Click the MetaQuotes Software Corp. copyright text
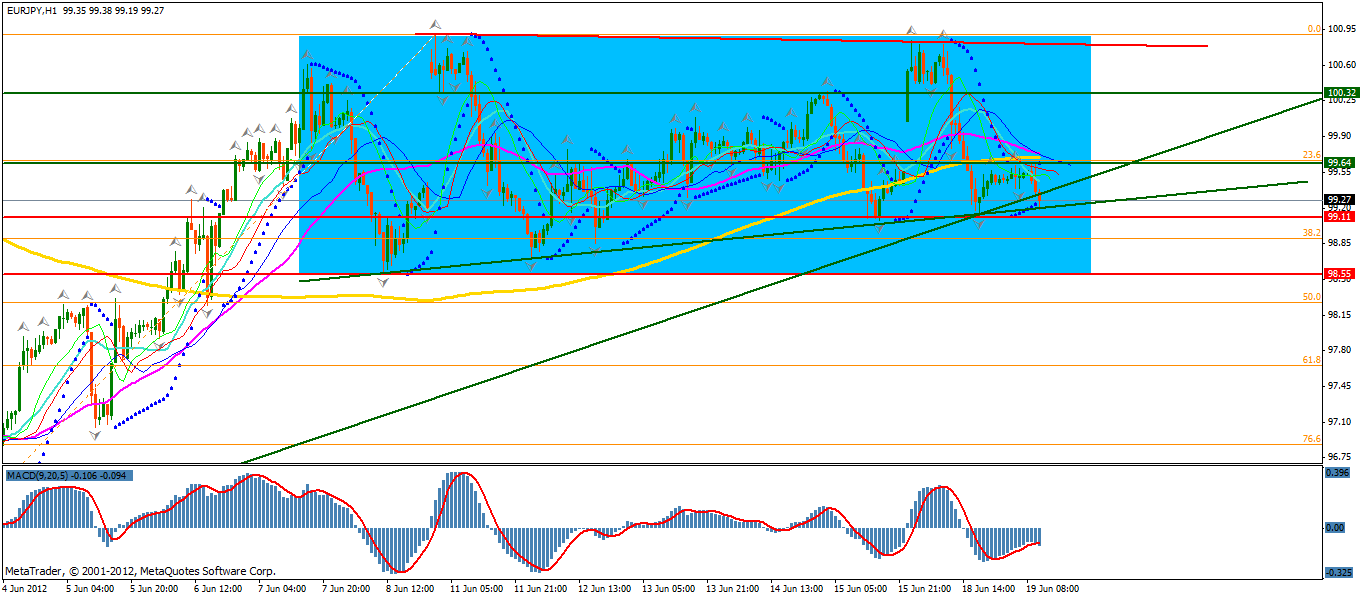The image size is (1360, 596). (139, 571)
